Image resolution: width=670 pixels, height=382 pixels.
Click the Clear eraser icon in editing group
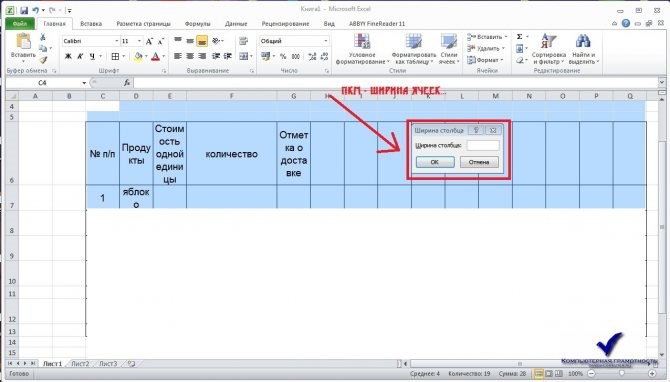520,60
